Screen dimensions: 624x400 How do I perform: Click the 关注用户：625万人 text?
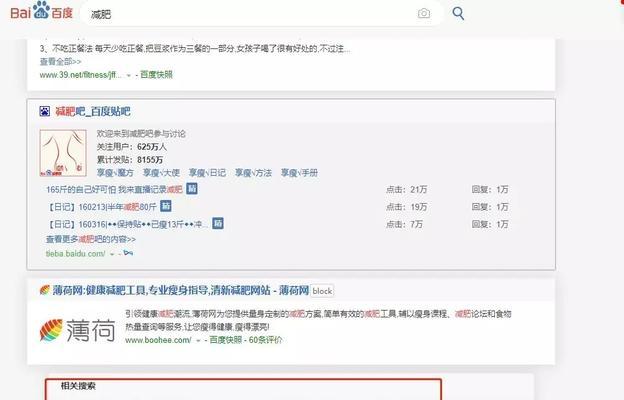tap(132, 147)
